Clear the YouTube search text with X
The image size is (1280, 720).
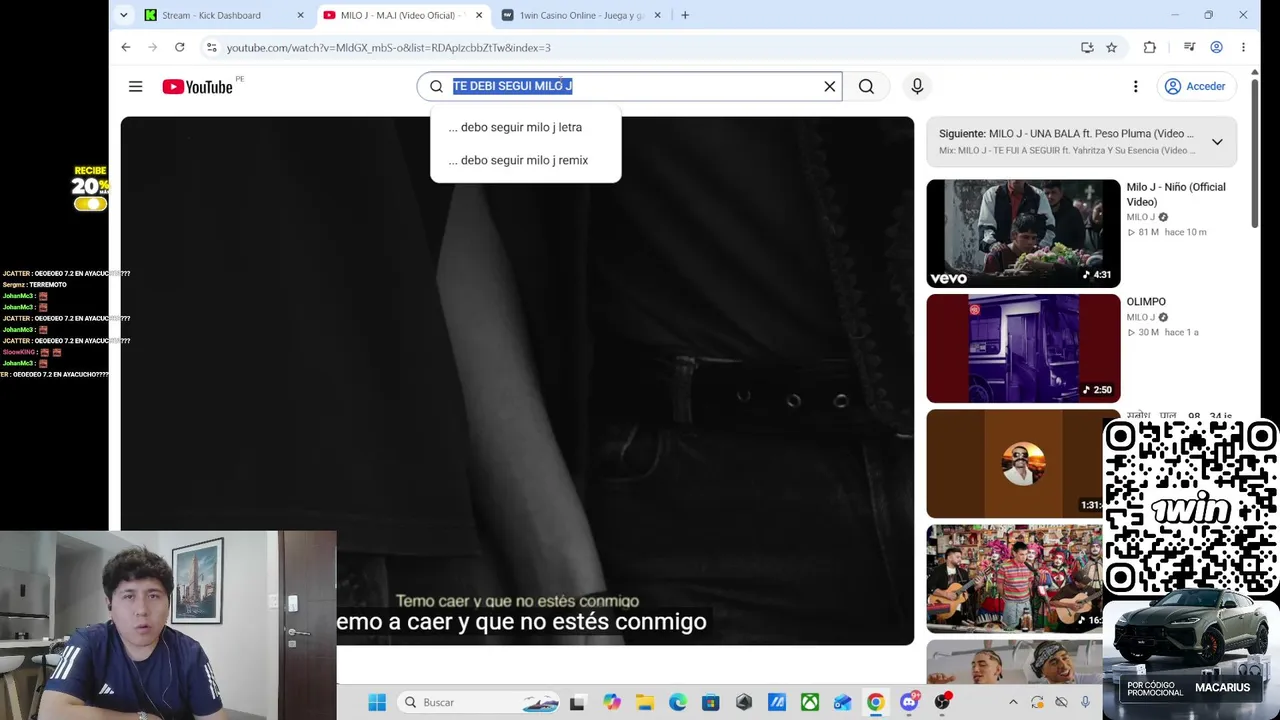click(x=829, y=87)
